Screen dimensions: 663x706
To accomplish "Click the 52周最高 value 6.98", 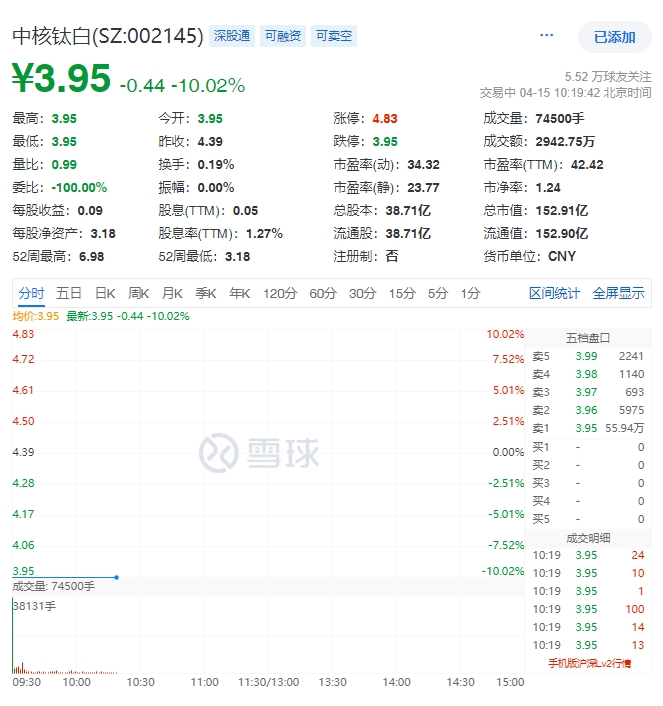I will 91,257.
